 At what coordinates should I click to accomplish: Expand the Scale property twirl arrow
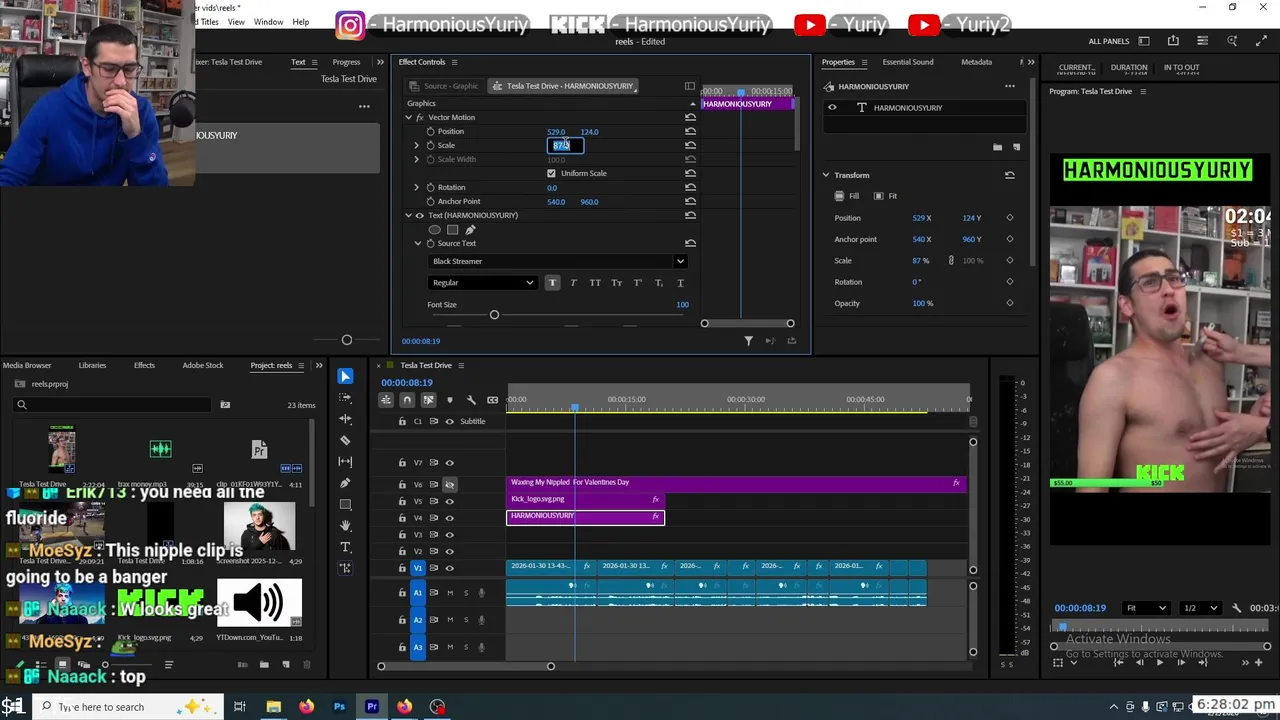417,145
